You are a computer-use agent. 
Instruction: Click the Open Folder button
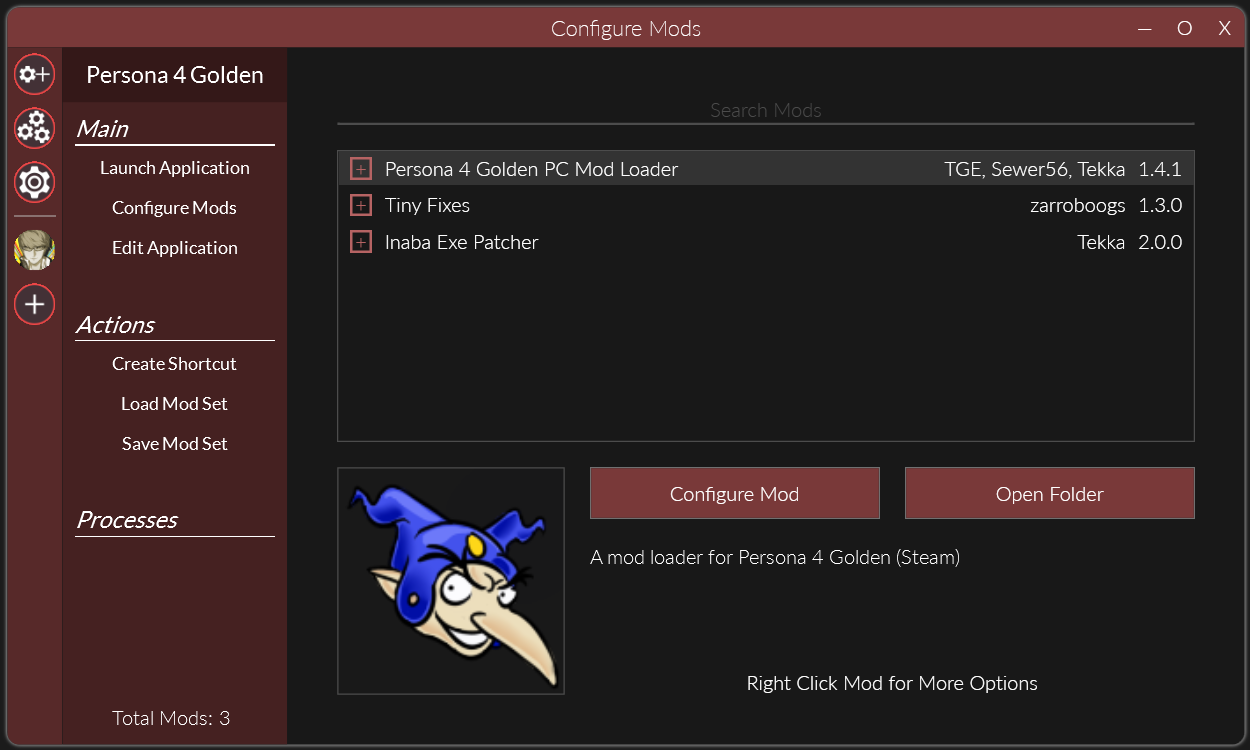click(x=1050, y=493)
